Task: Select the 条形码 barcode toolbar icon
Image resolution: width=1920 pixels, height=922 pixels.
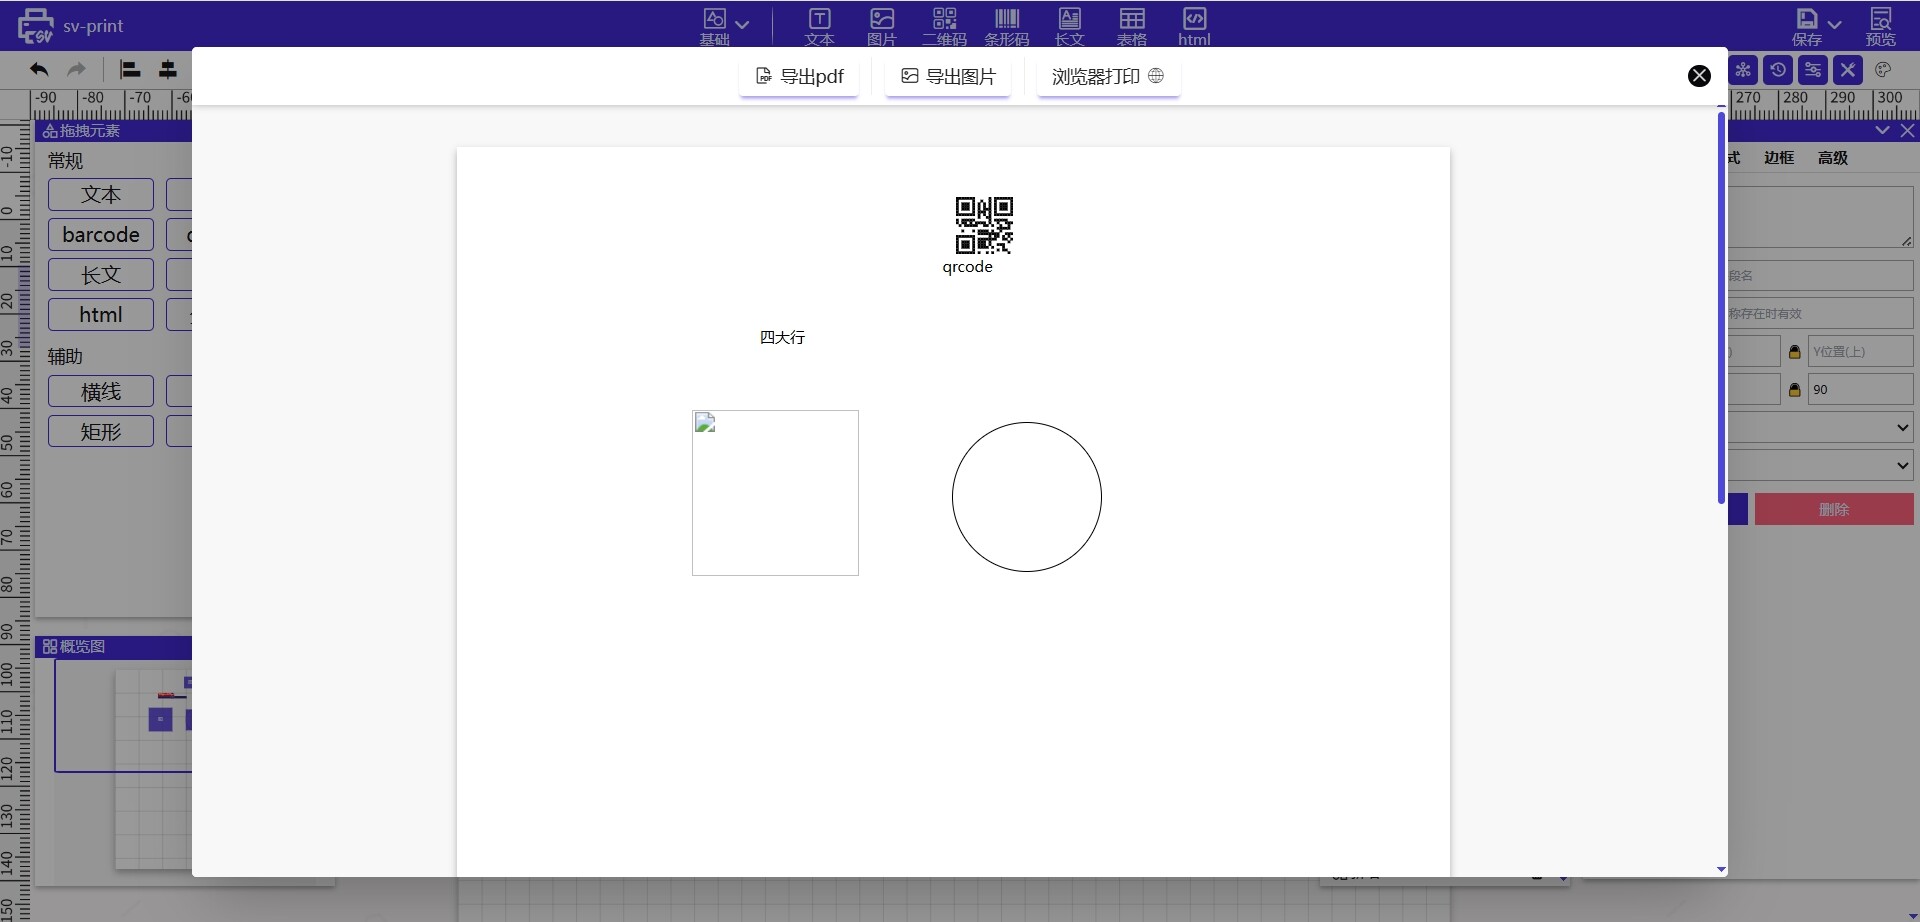Action: point(1006,26)
